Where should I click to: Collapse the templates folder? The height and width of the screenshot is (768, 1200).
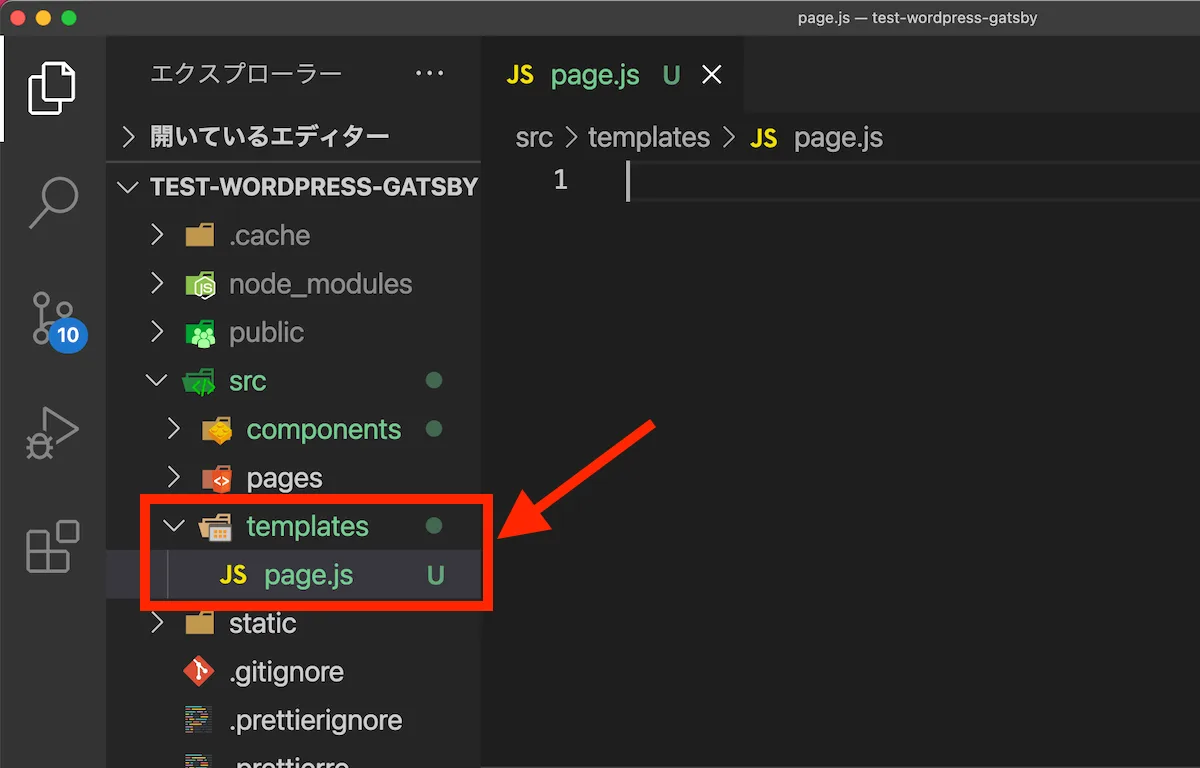tap(173, 526)
